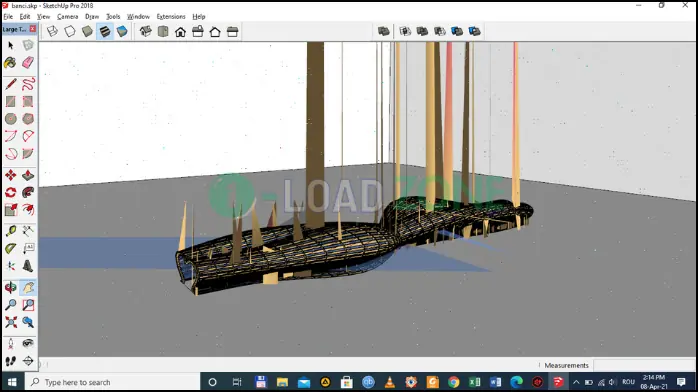
Task: Select the Circle tool
Action: pos(11,119)
